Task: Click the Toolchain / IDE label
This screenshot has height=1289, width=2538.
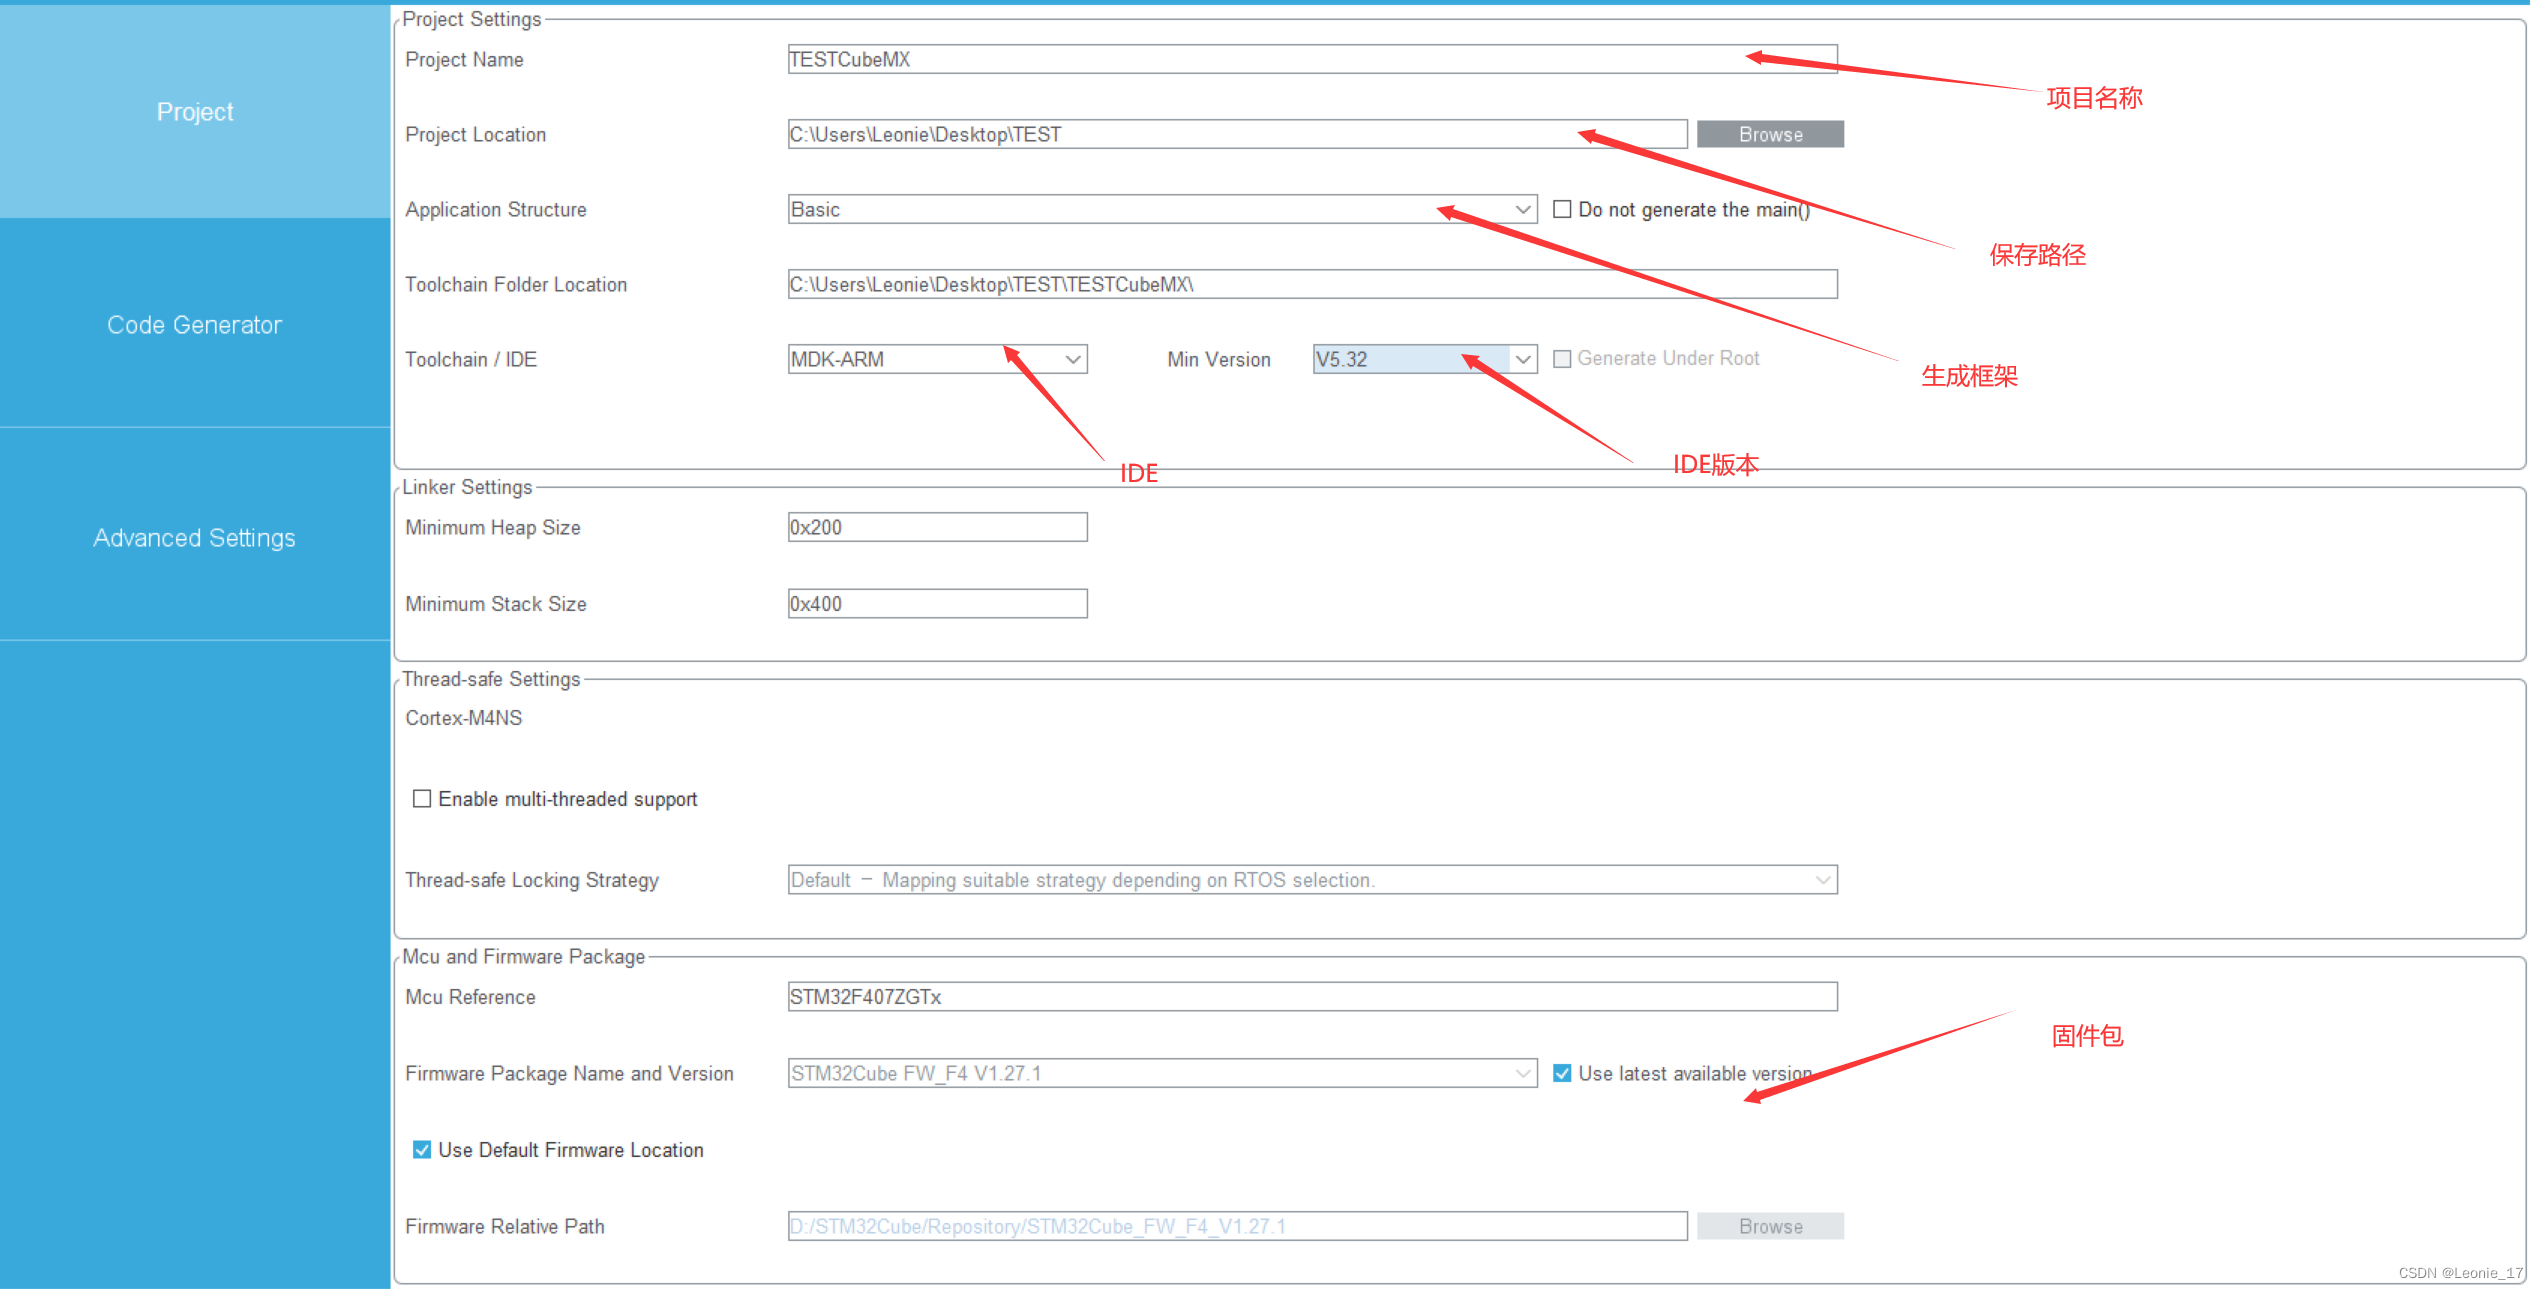Action: point(471,359)
